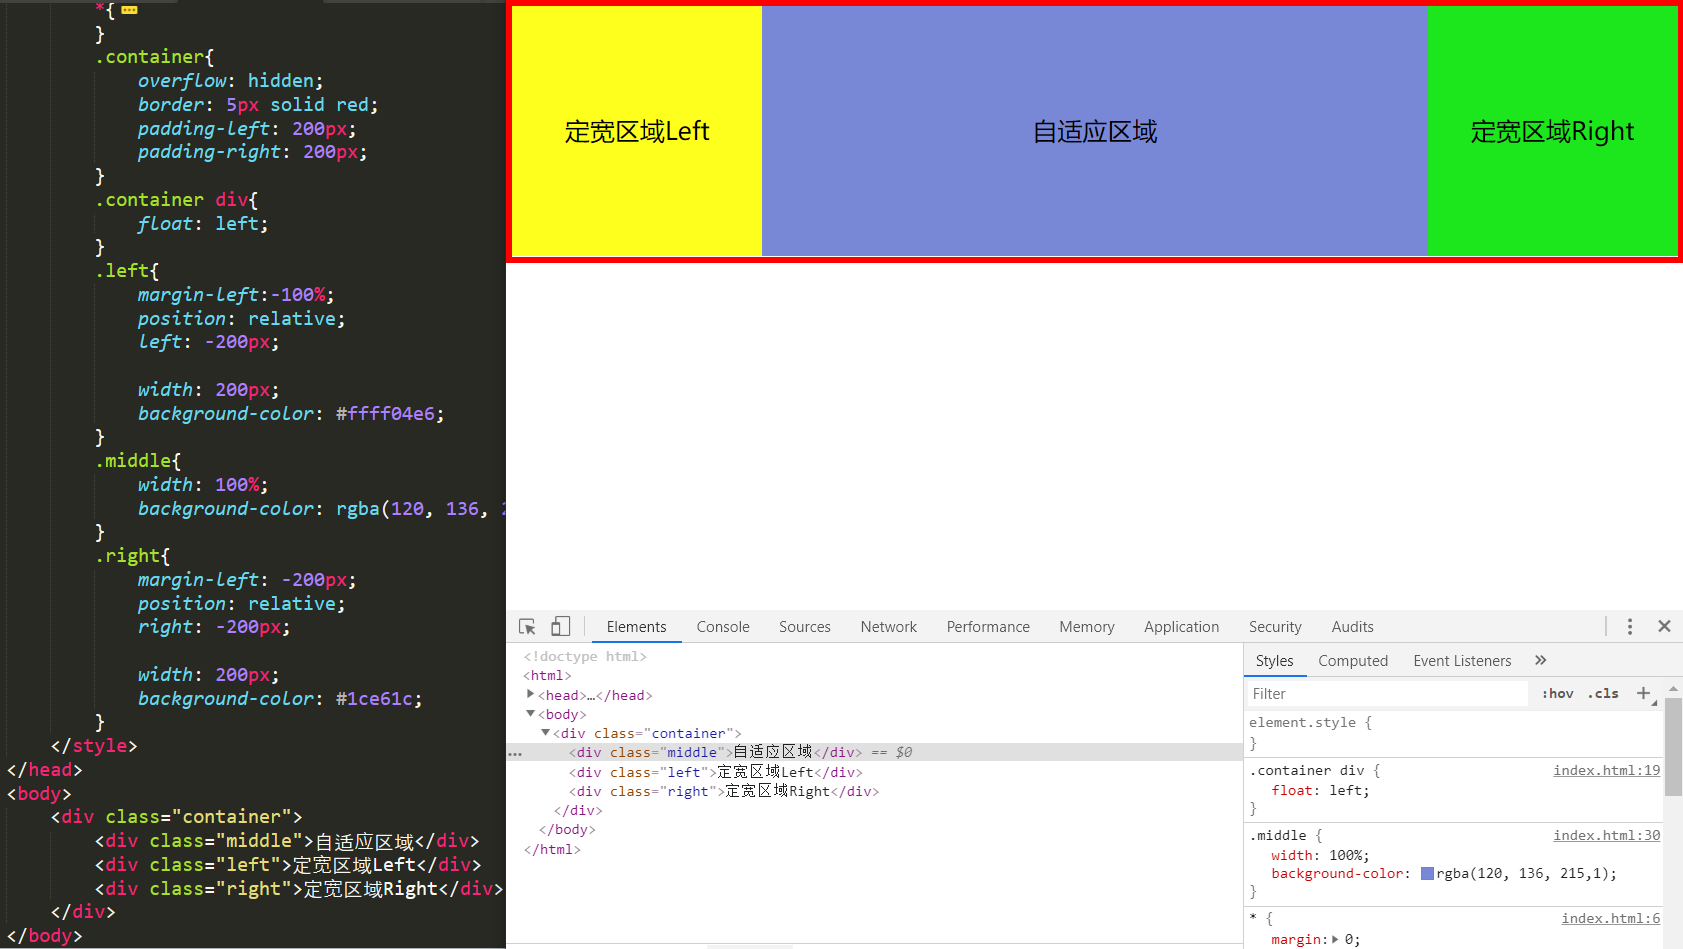
Task: Open the Security tab
Action: click(x=1275, y=627)
